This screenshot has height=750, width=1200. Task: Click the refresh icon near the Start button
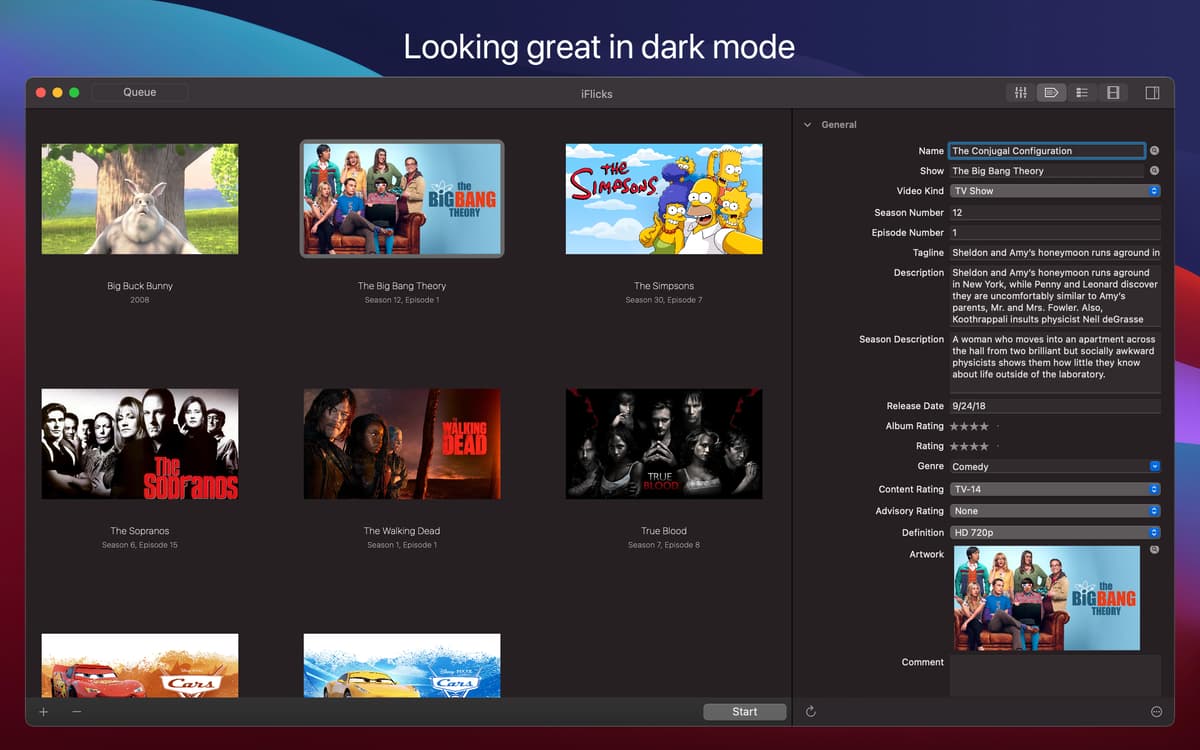tap(810, 711)
